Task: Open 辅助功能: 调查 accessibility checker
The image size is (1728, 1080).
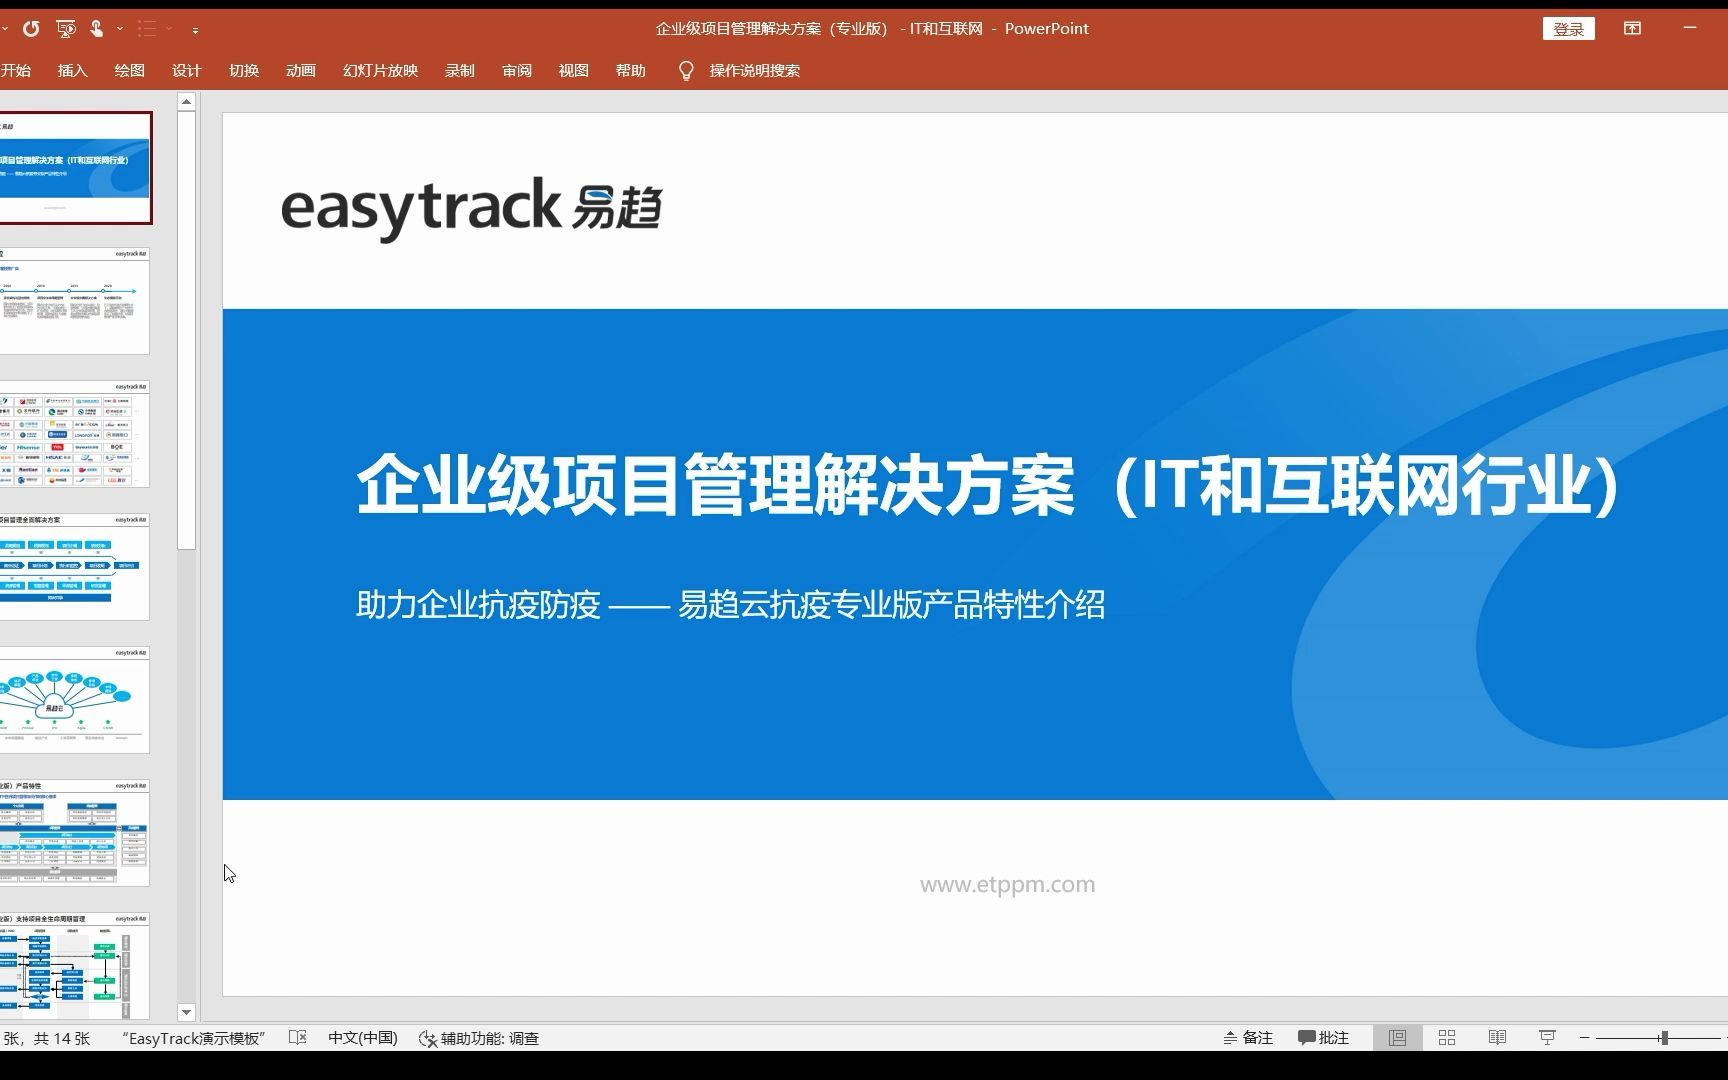Action: (479, 1038)
